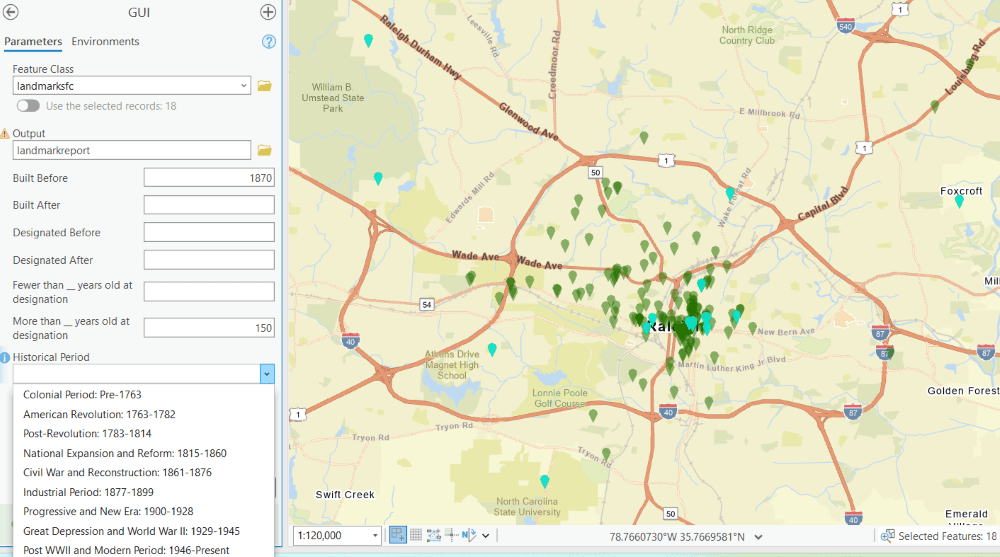Click the snapping icon in the map status bar

coord(398,536)
